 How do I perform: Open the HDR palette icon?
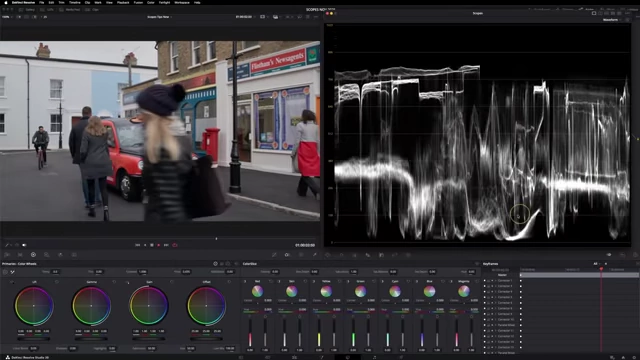[x=47, y=255]
